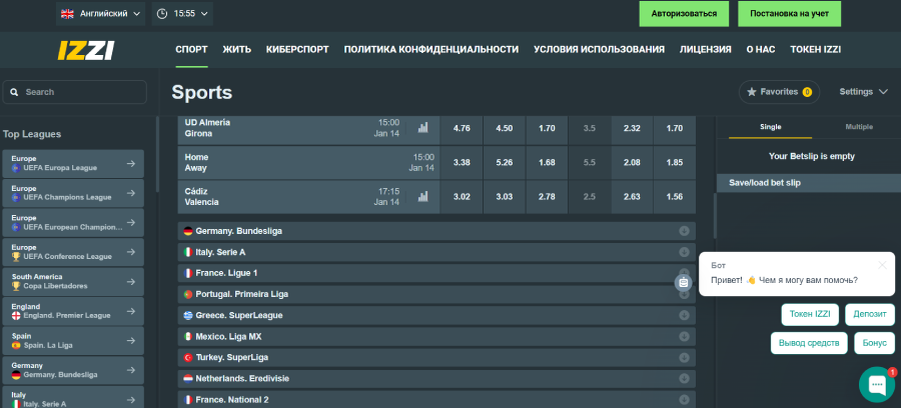Open France. Ligue 1 league row
The height and width of the screenshot is (408, 901).
[x=437, y=273]
